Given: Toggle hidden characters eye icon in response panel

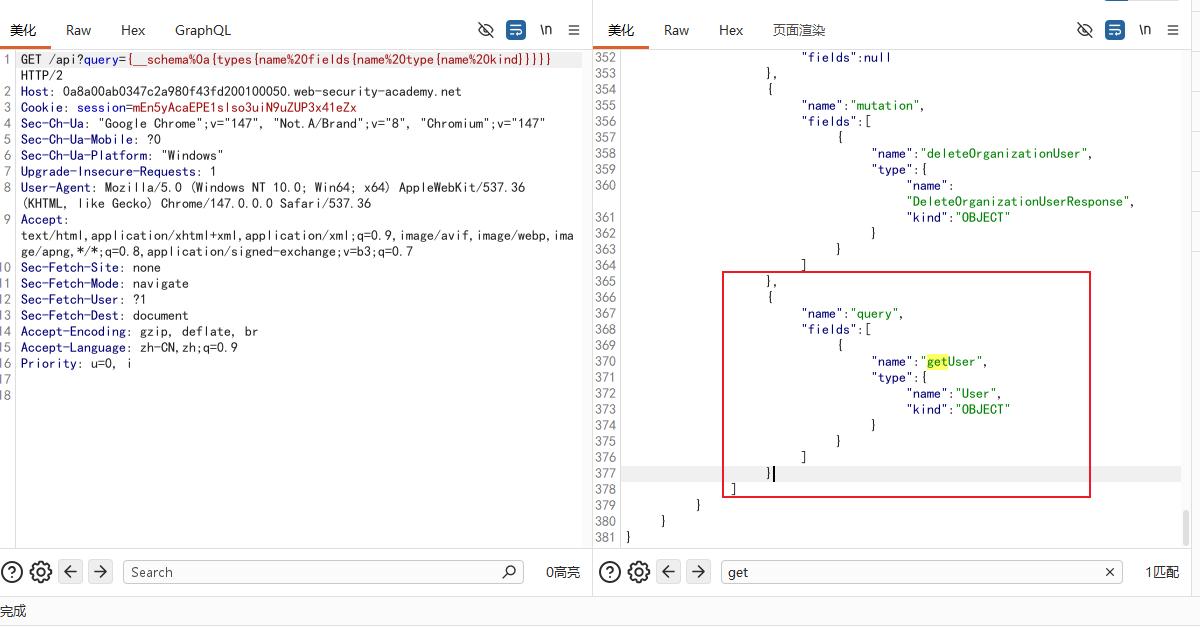Looking at the screenshot, I should 1085,30.
